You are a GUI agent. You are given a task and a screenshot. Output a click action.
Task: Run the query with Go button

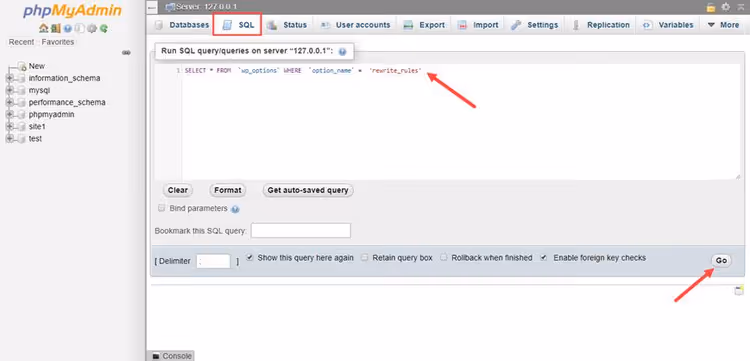(x=721, y=261)
